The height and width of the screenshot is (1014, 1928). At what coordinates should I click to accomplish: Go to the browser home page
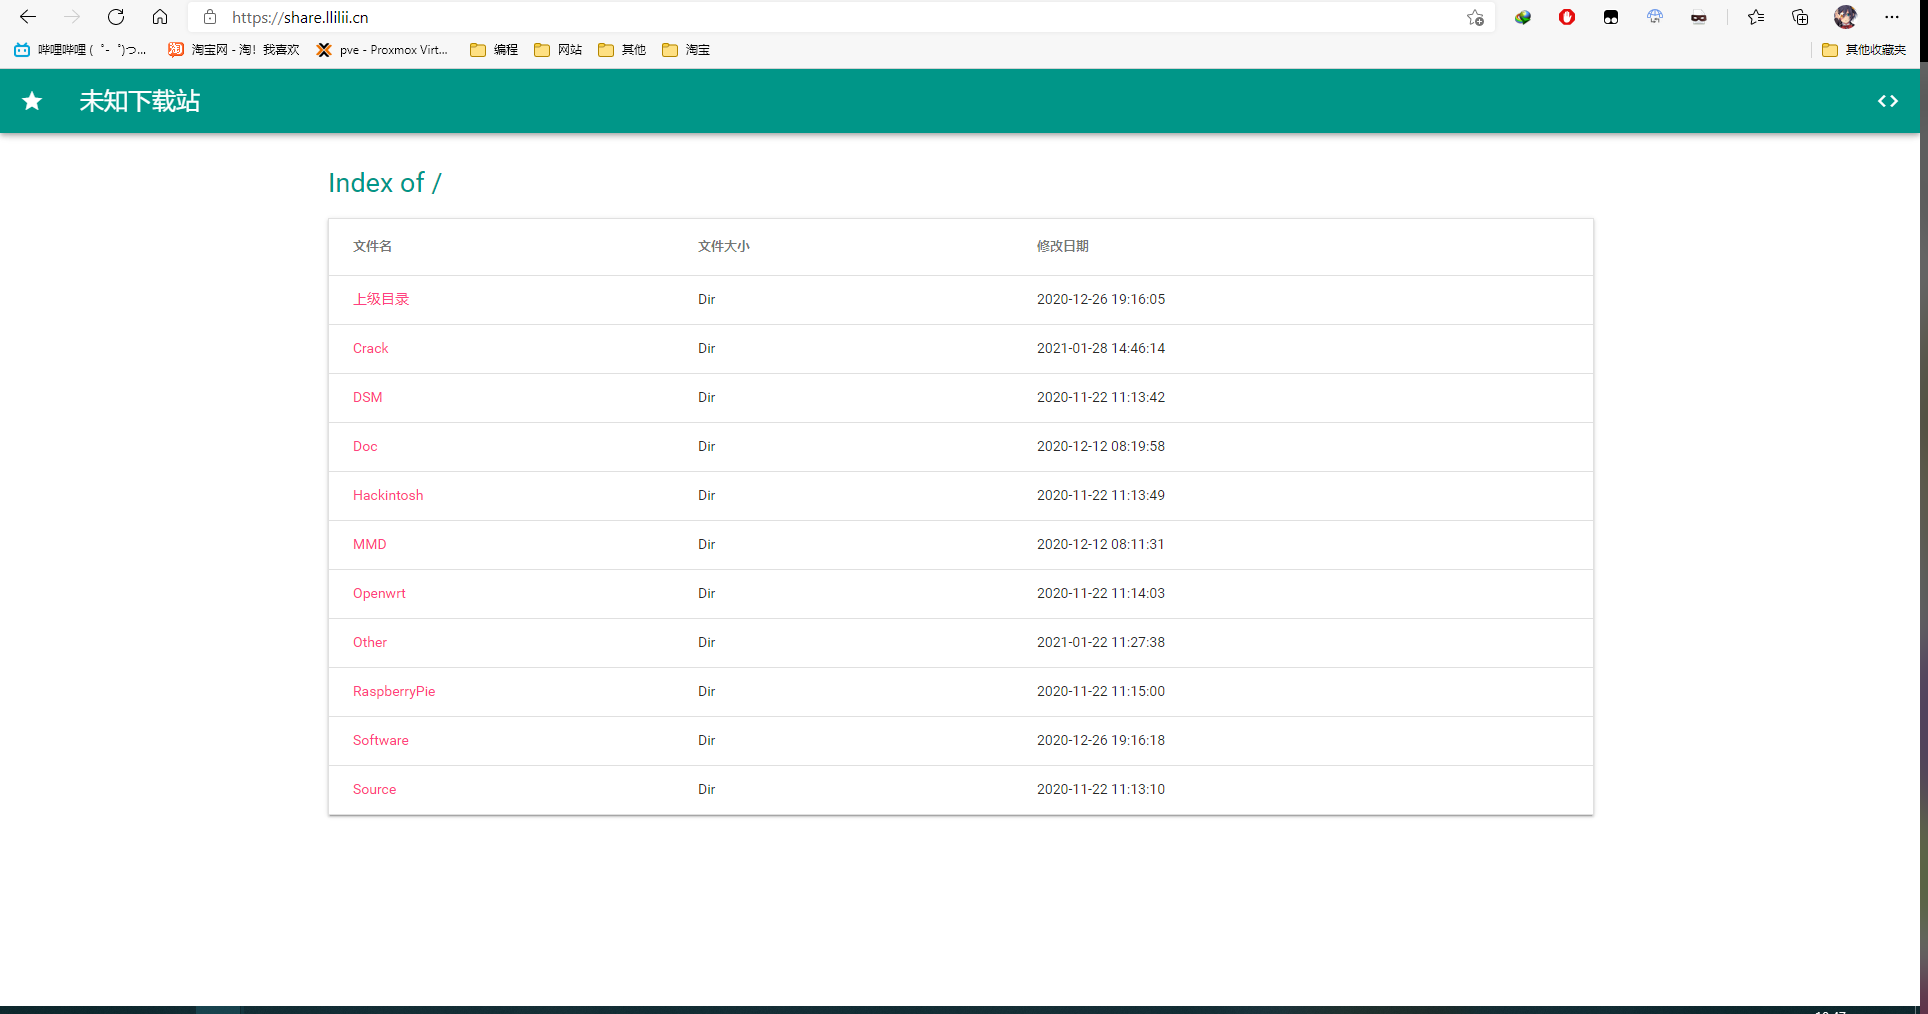(x=160, y=17)
